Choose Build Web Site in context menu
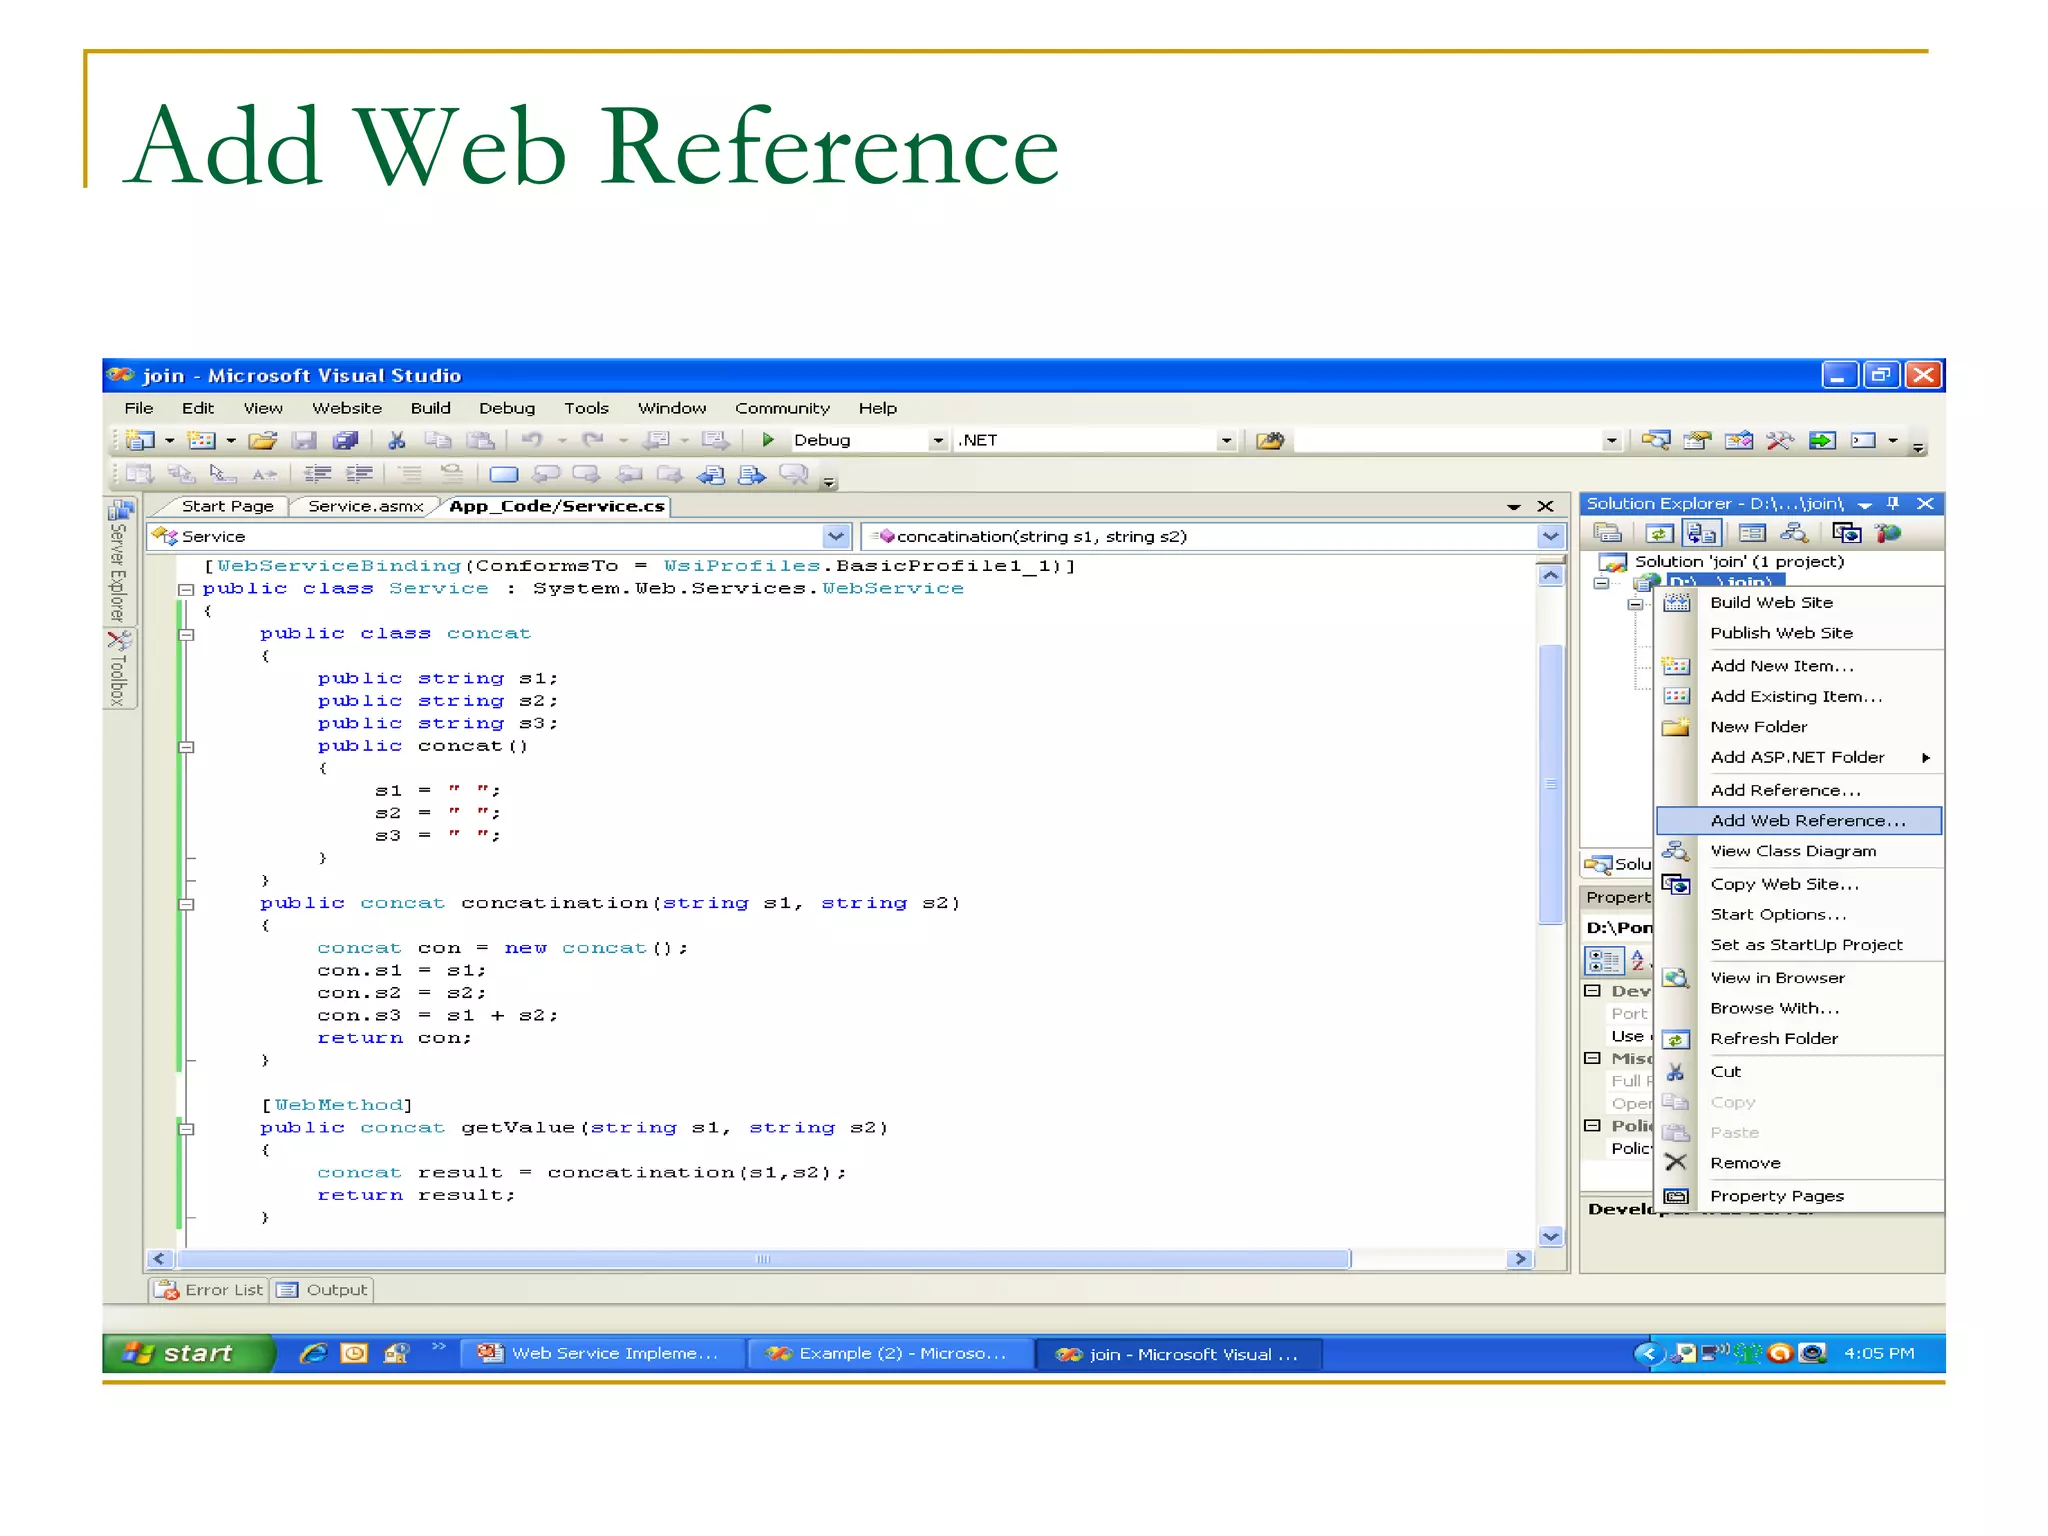 1799,602
